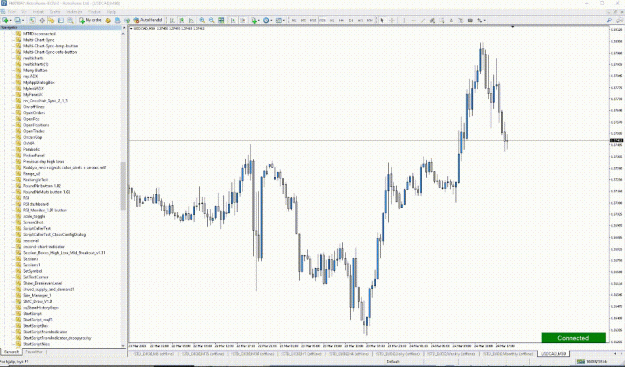Viewport: 625px width, 367px height.
Task: Toggle the Chart Shift icon
Action: coord(243,20)
